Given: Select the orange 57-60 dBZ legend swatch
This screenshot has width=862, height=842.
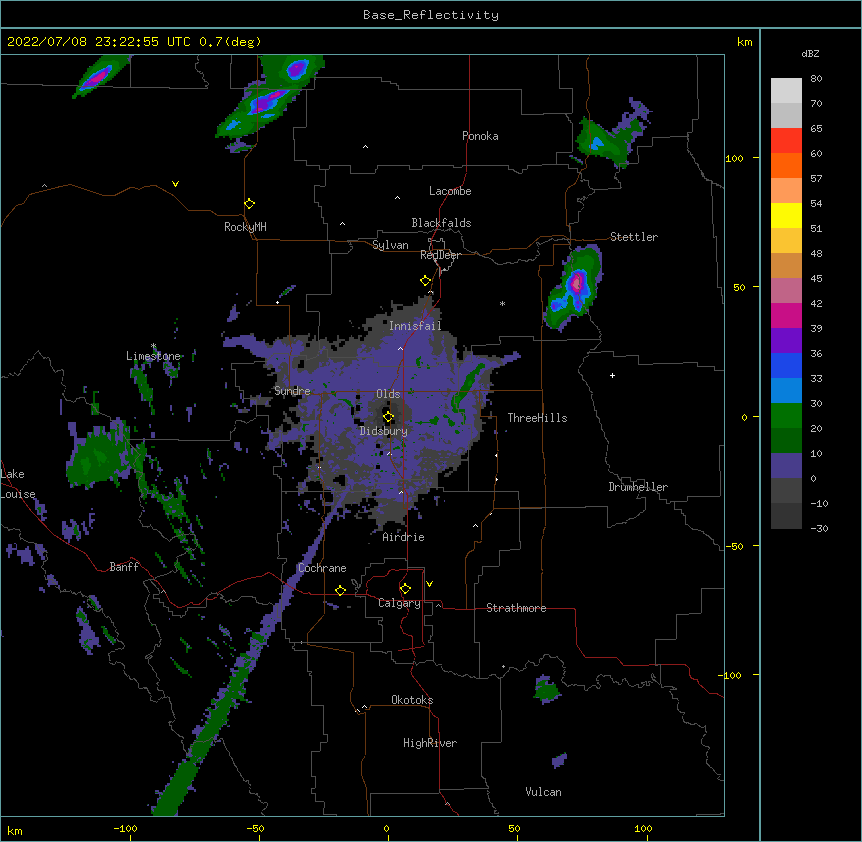Looking at the screenshot, I should coord(786,165).
